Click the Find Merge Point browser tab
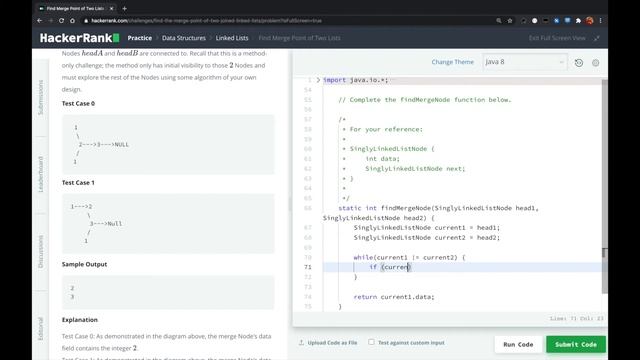The width and height of the screenshot is (640, 360). click(x=76, y=8)
